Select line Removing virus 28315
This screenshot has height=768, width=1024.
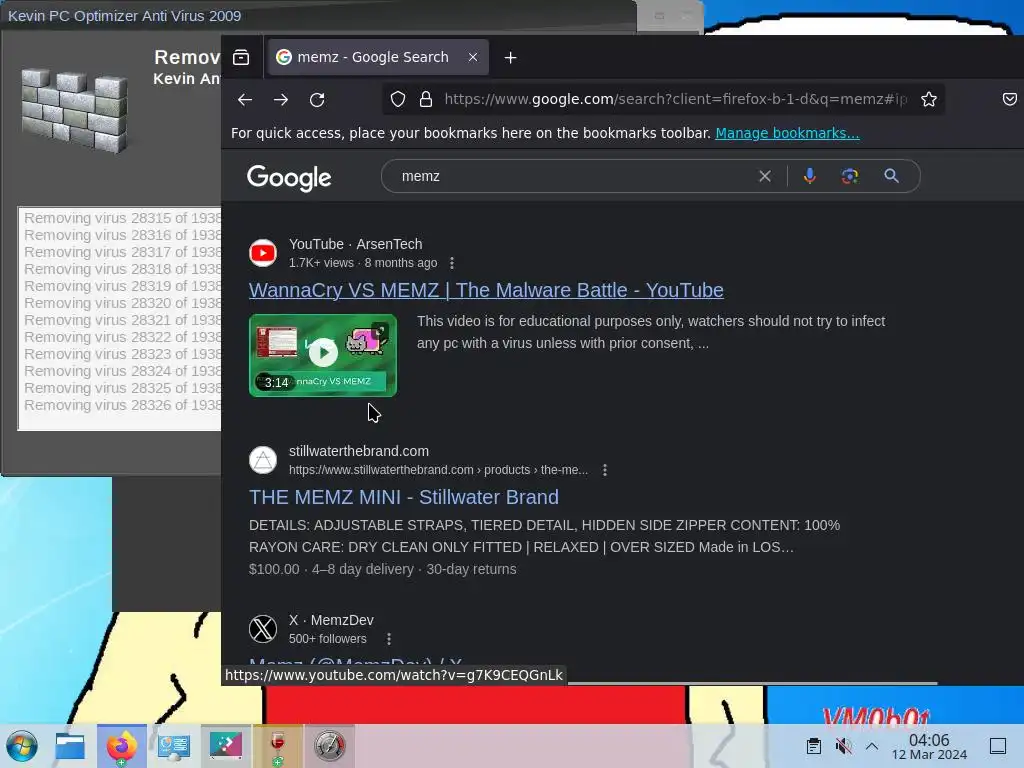pyautogui.click(x=122, y=218)
